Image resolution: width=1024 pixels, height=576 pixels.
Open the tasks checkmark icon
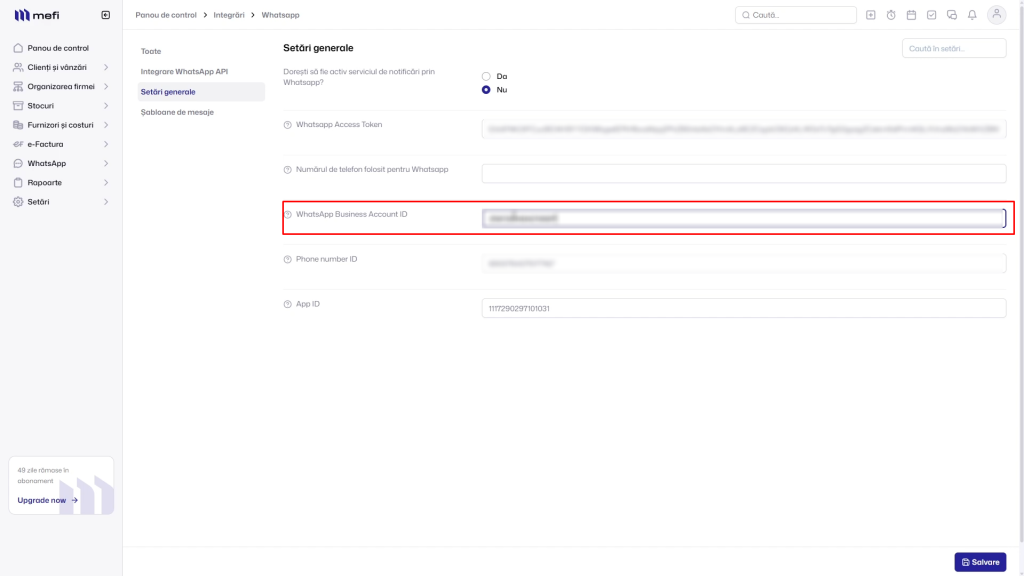[x=931, y=15]
